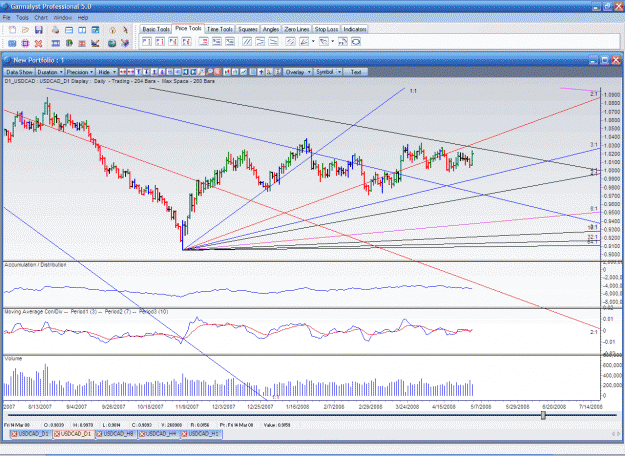Open the Duration dropdown

point(50,72)
